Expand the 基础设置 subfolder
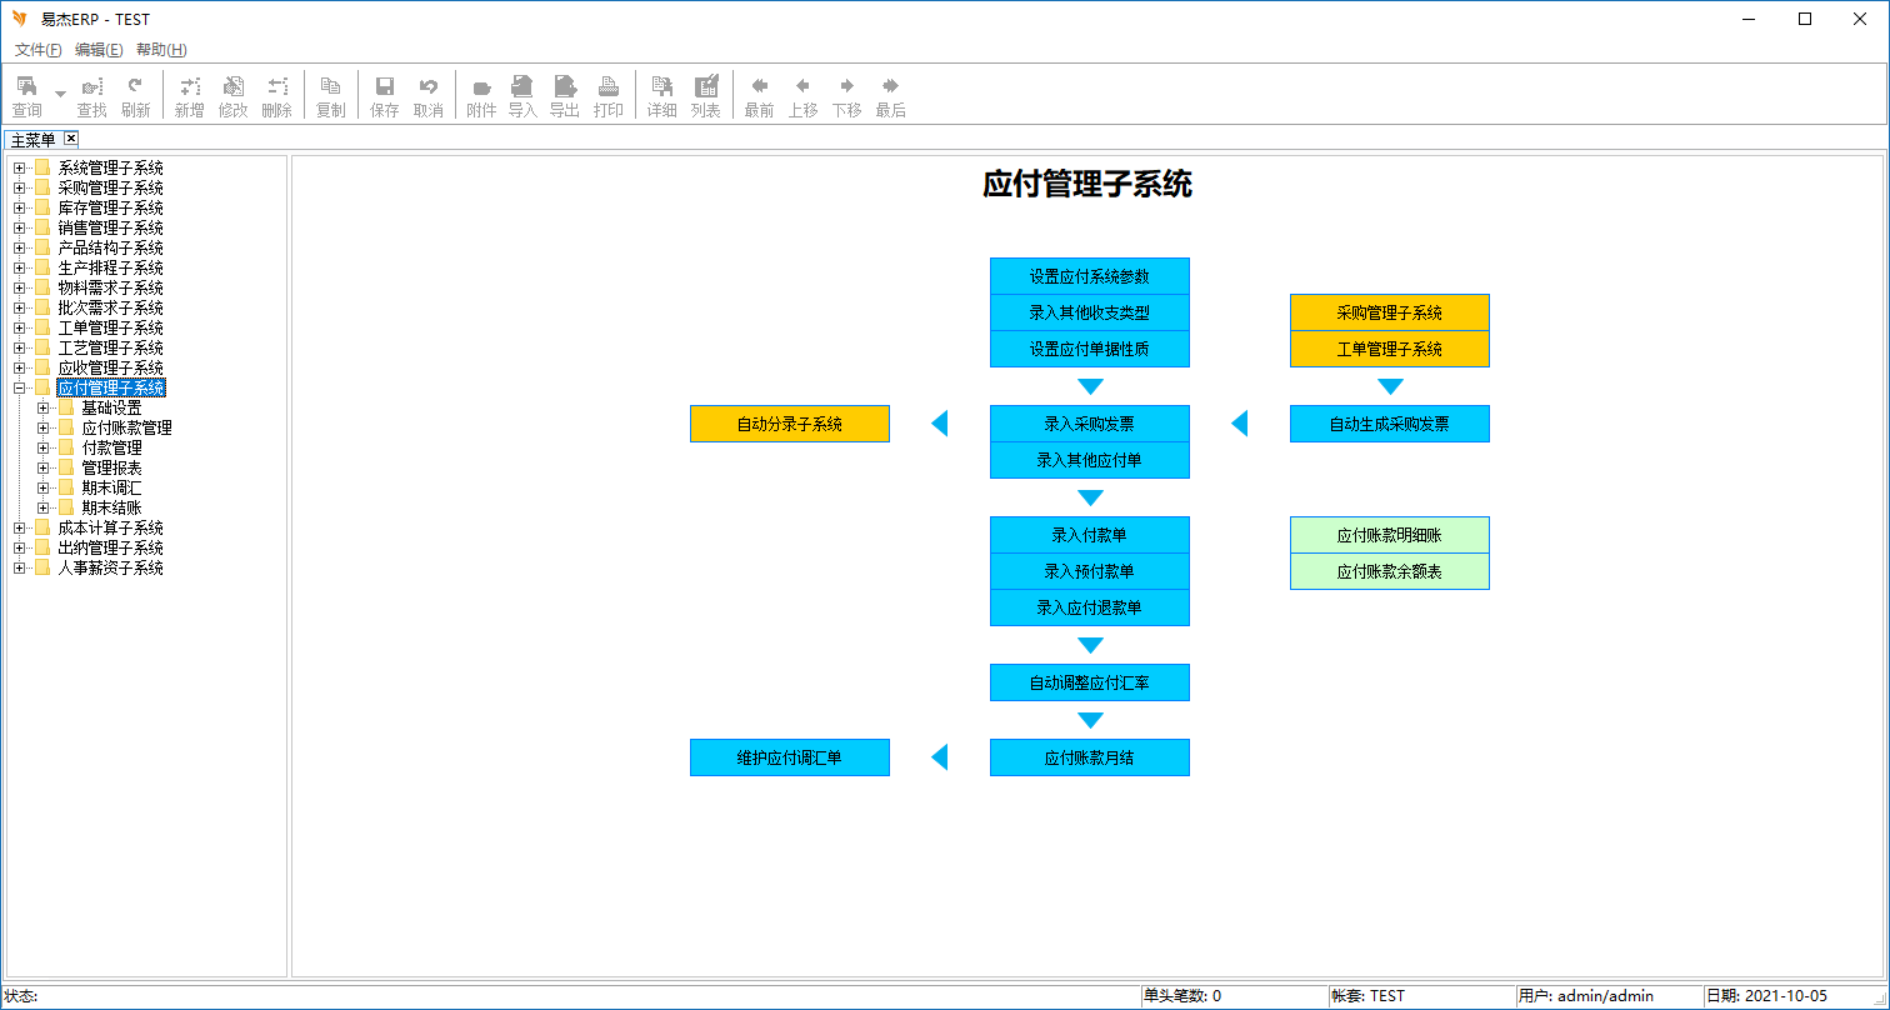 [x=43, y=408]
